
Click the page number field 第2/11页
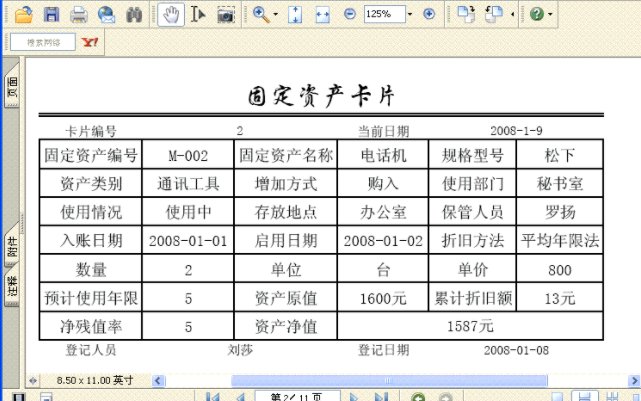pyautogui.click(x=297, y=396)
